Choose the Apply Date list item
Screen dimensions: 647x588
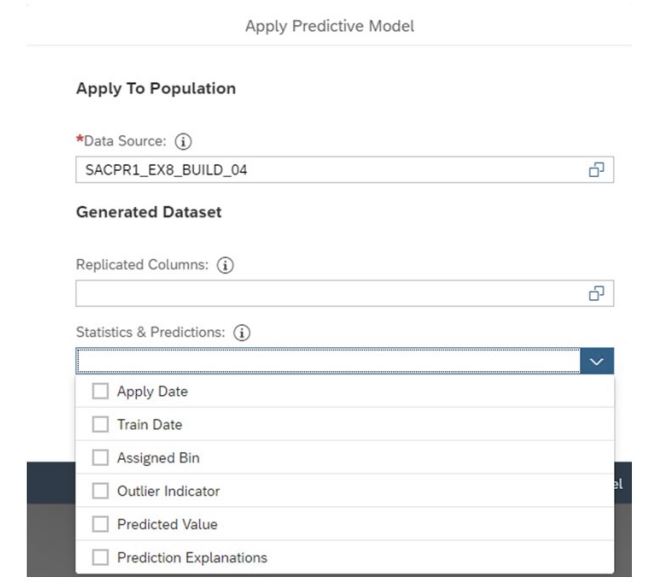152,391
